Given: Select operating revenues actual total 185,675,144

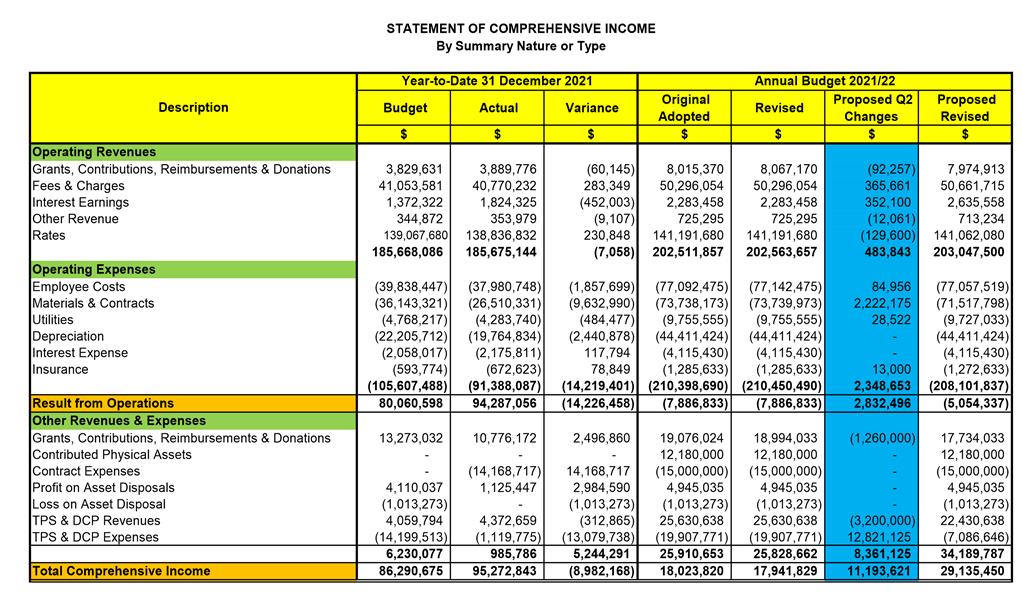Looking at the screenshot, I should 501,252.
